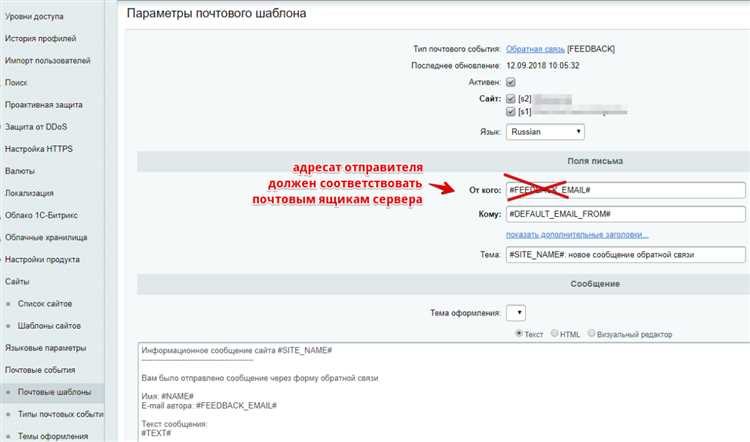Select Темы оформления in the tree
The image size is (750, 442).
point(53,436)
